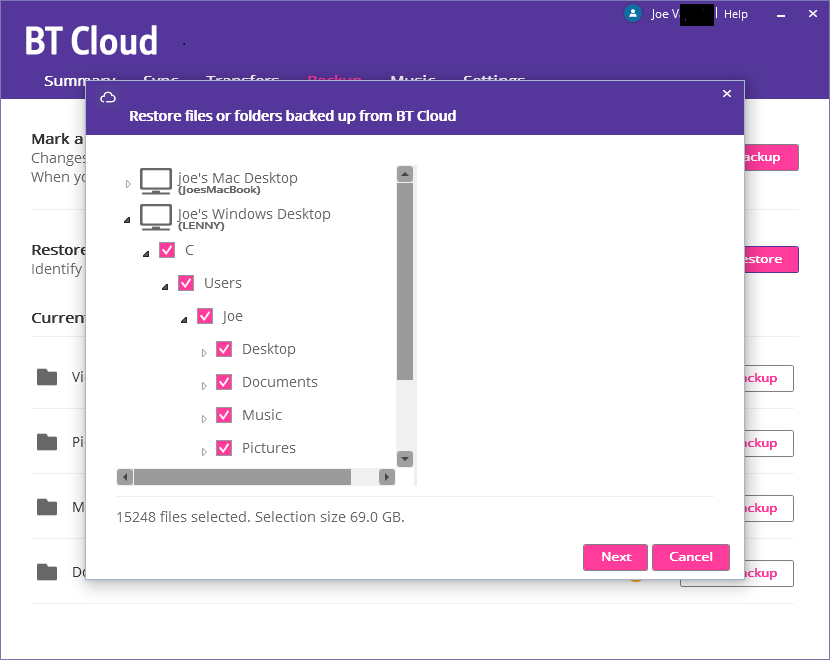Viewport: 830px width, 660px height.
Task: Select the Documents folder label
Action: point(279,382)
